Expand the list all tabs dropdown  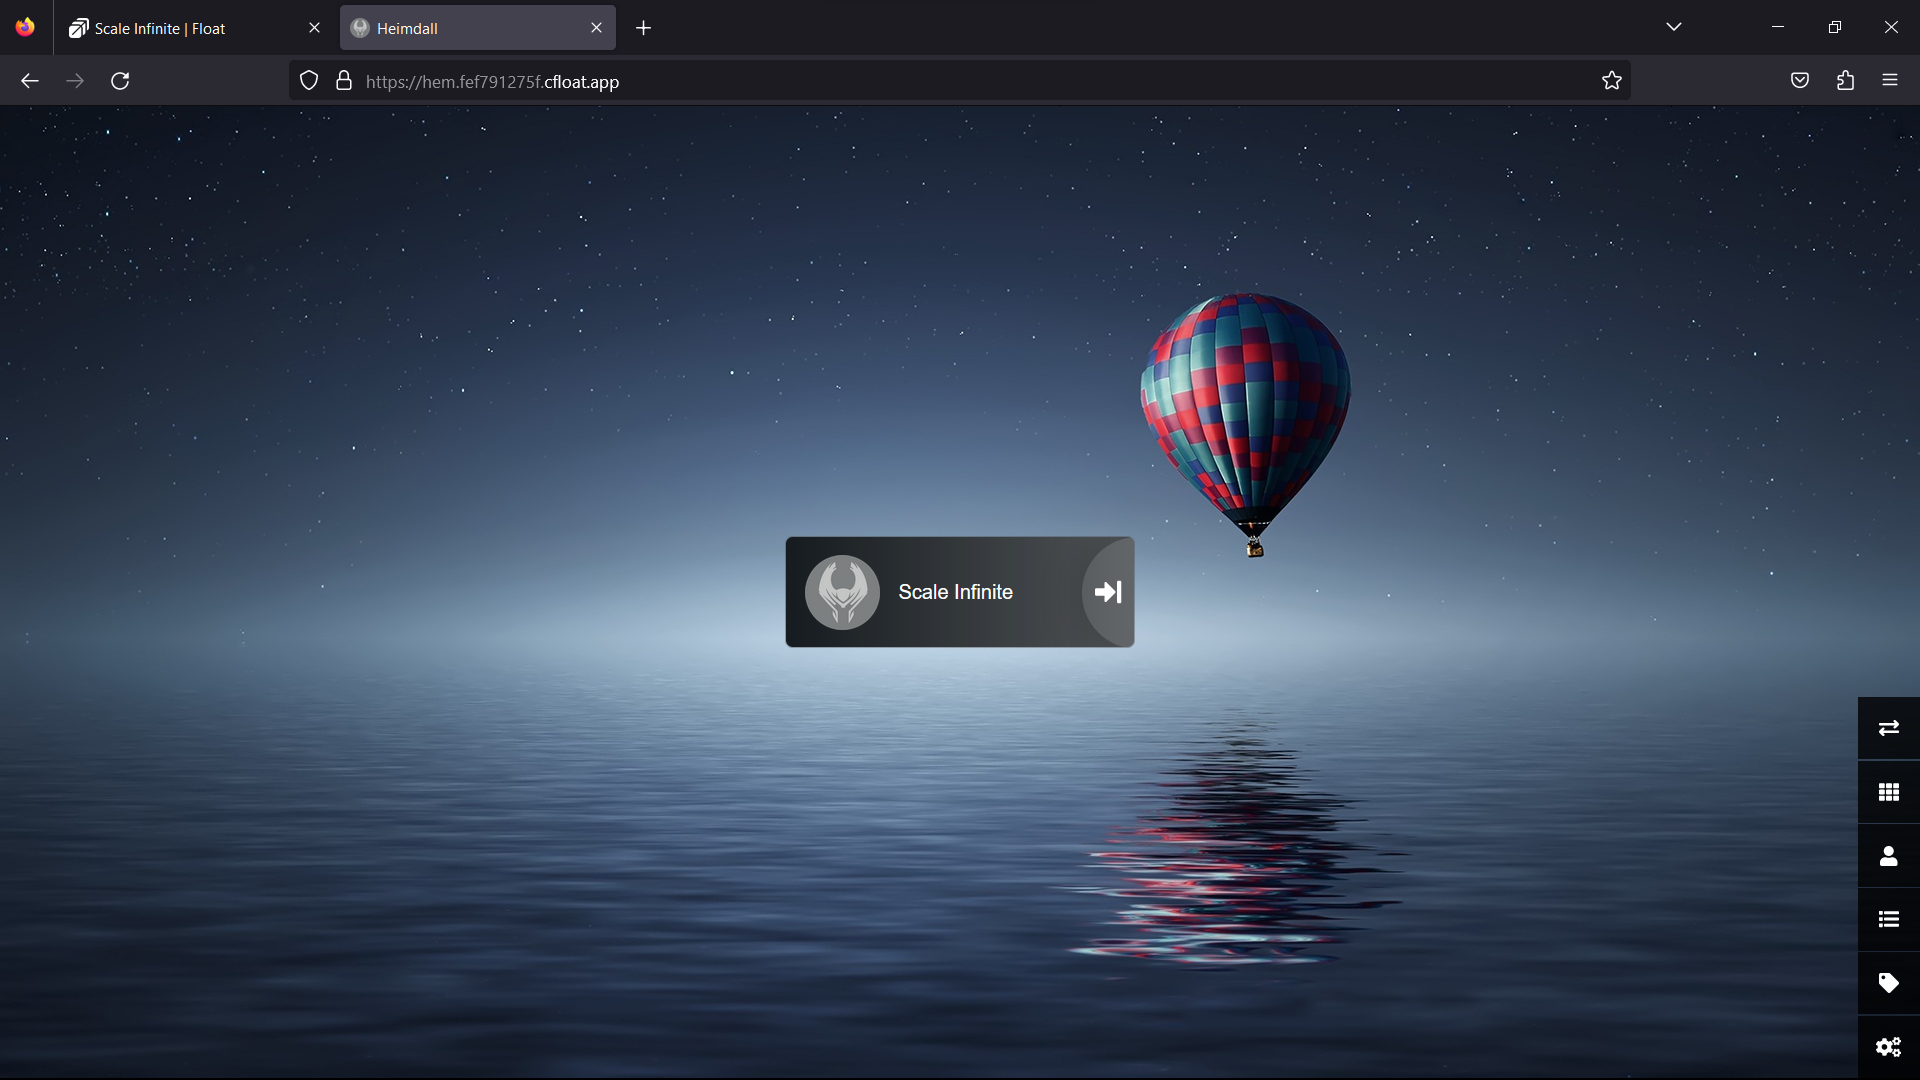pos(1674,27)
